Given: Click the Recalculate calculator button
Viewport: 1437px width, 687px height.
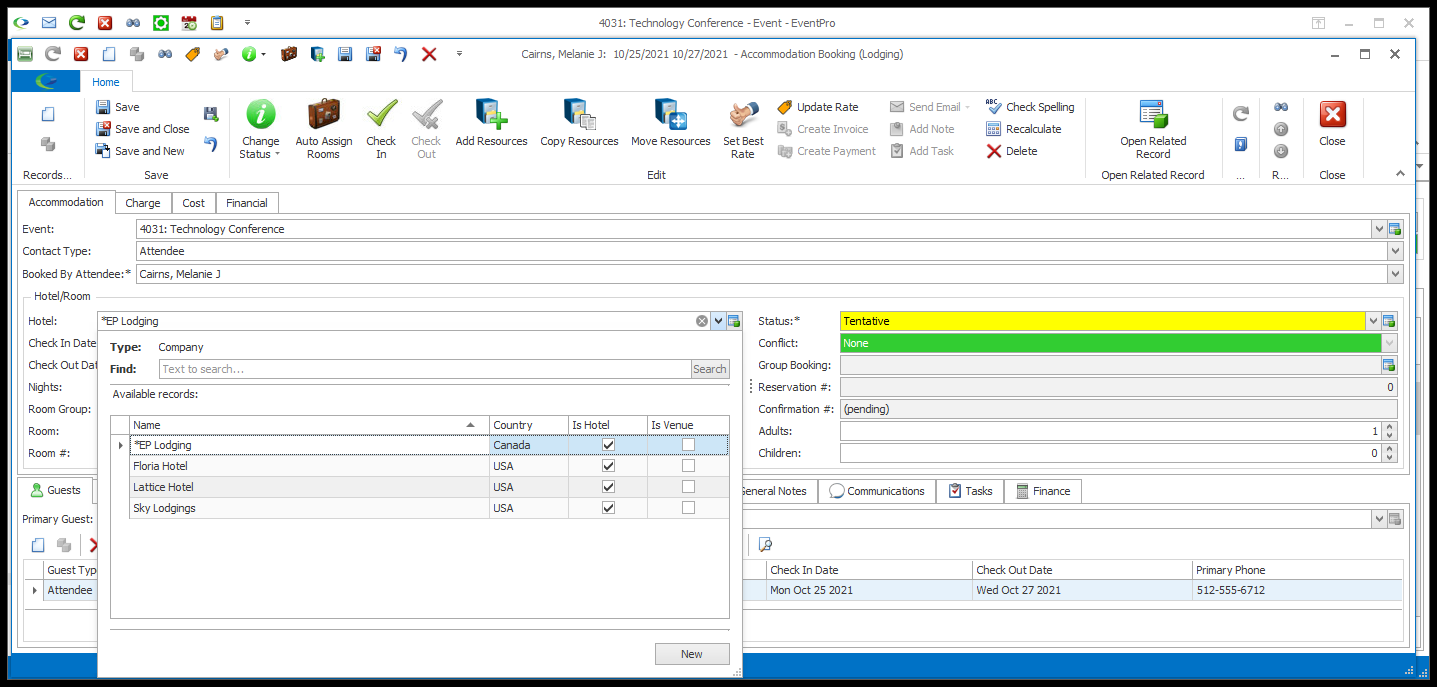Looking at the screenshot, I should pos(1024,129).
